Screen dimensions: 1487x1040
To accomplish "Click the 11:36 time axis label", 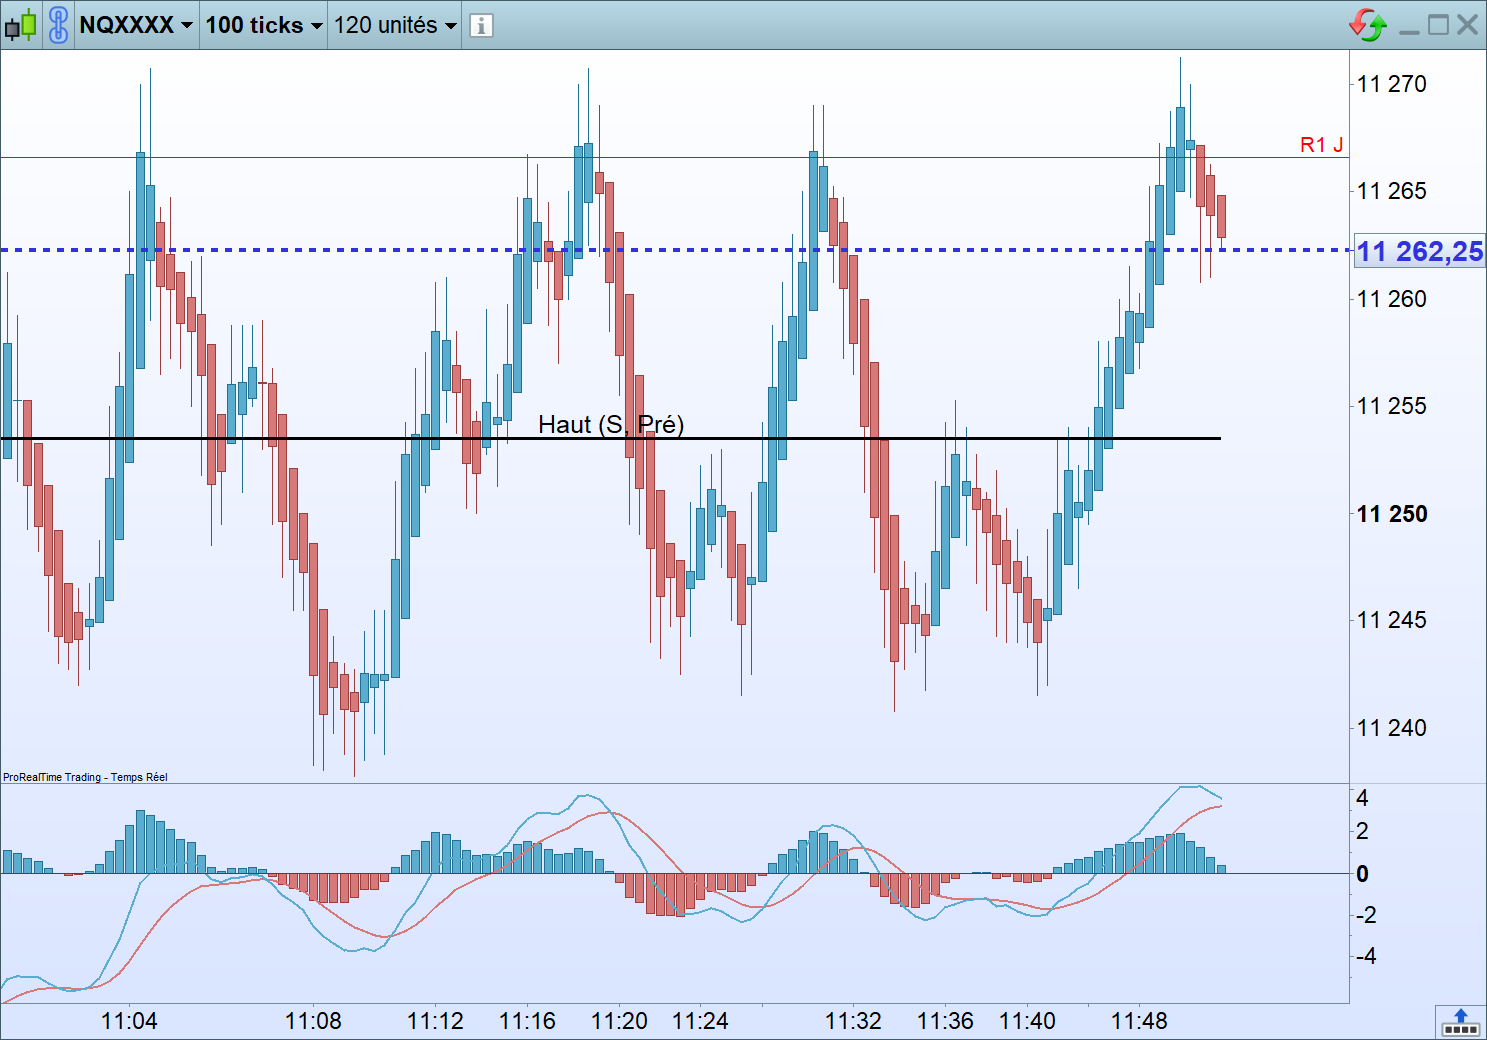I will 945,1021.
